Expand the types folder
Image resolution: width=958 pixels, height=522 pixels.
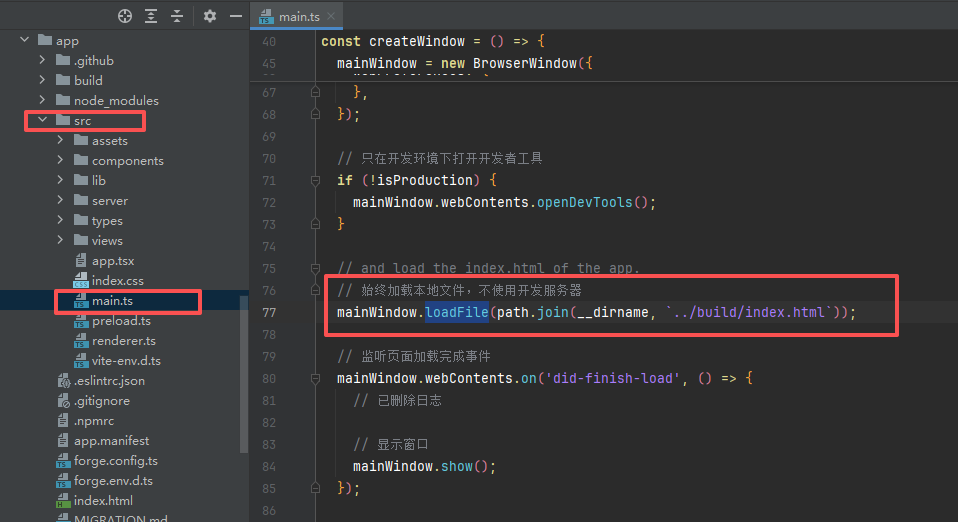pos(60,220)
